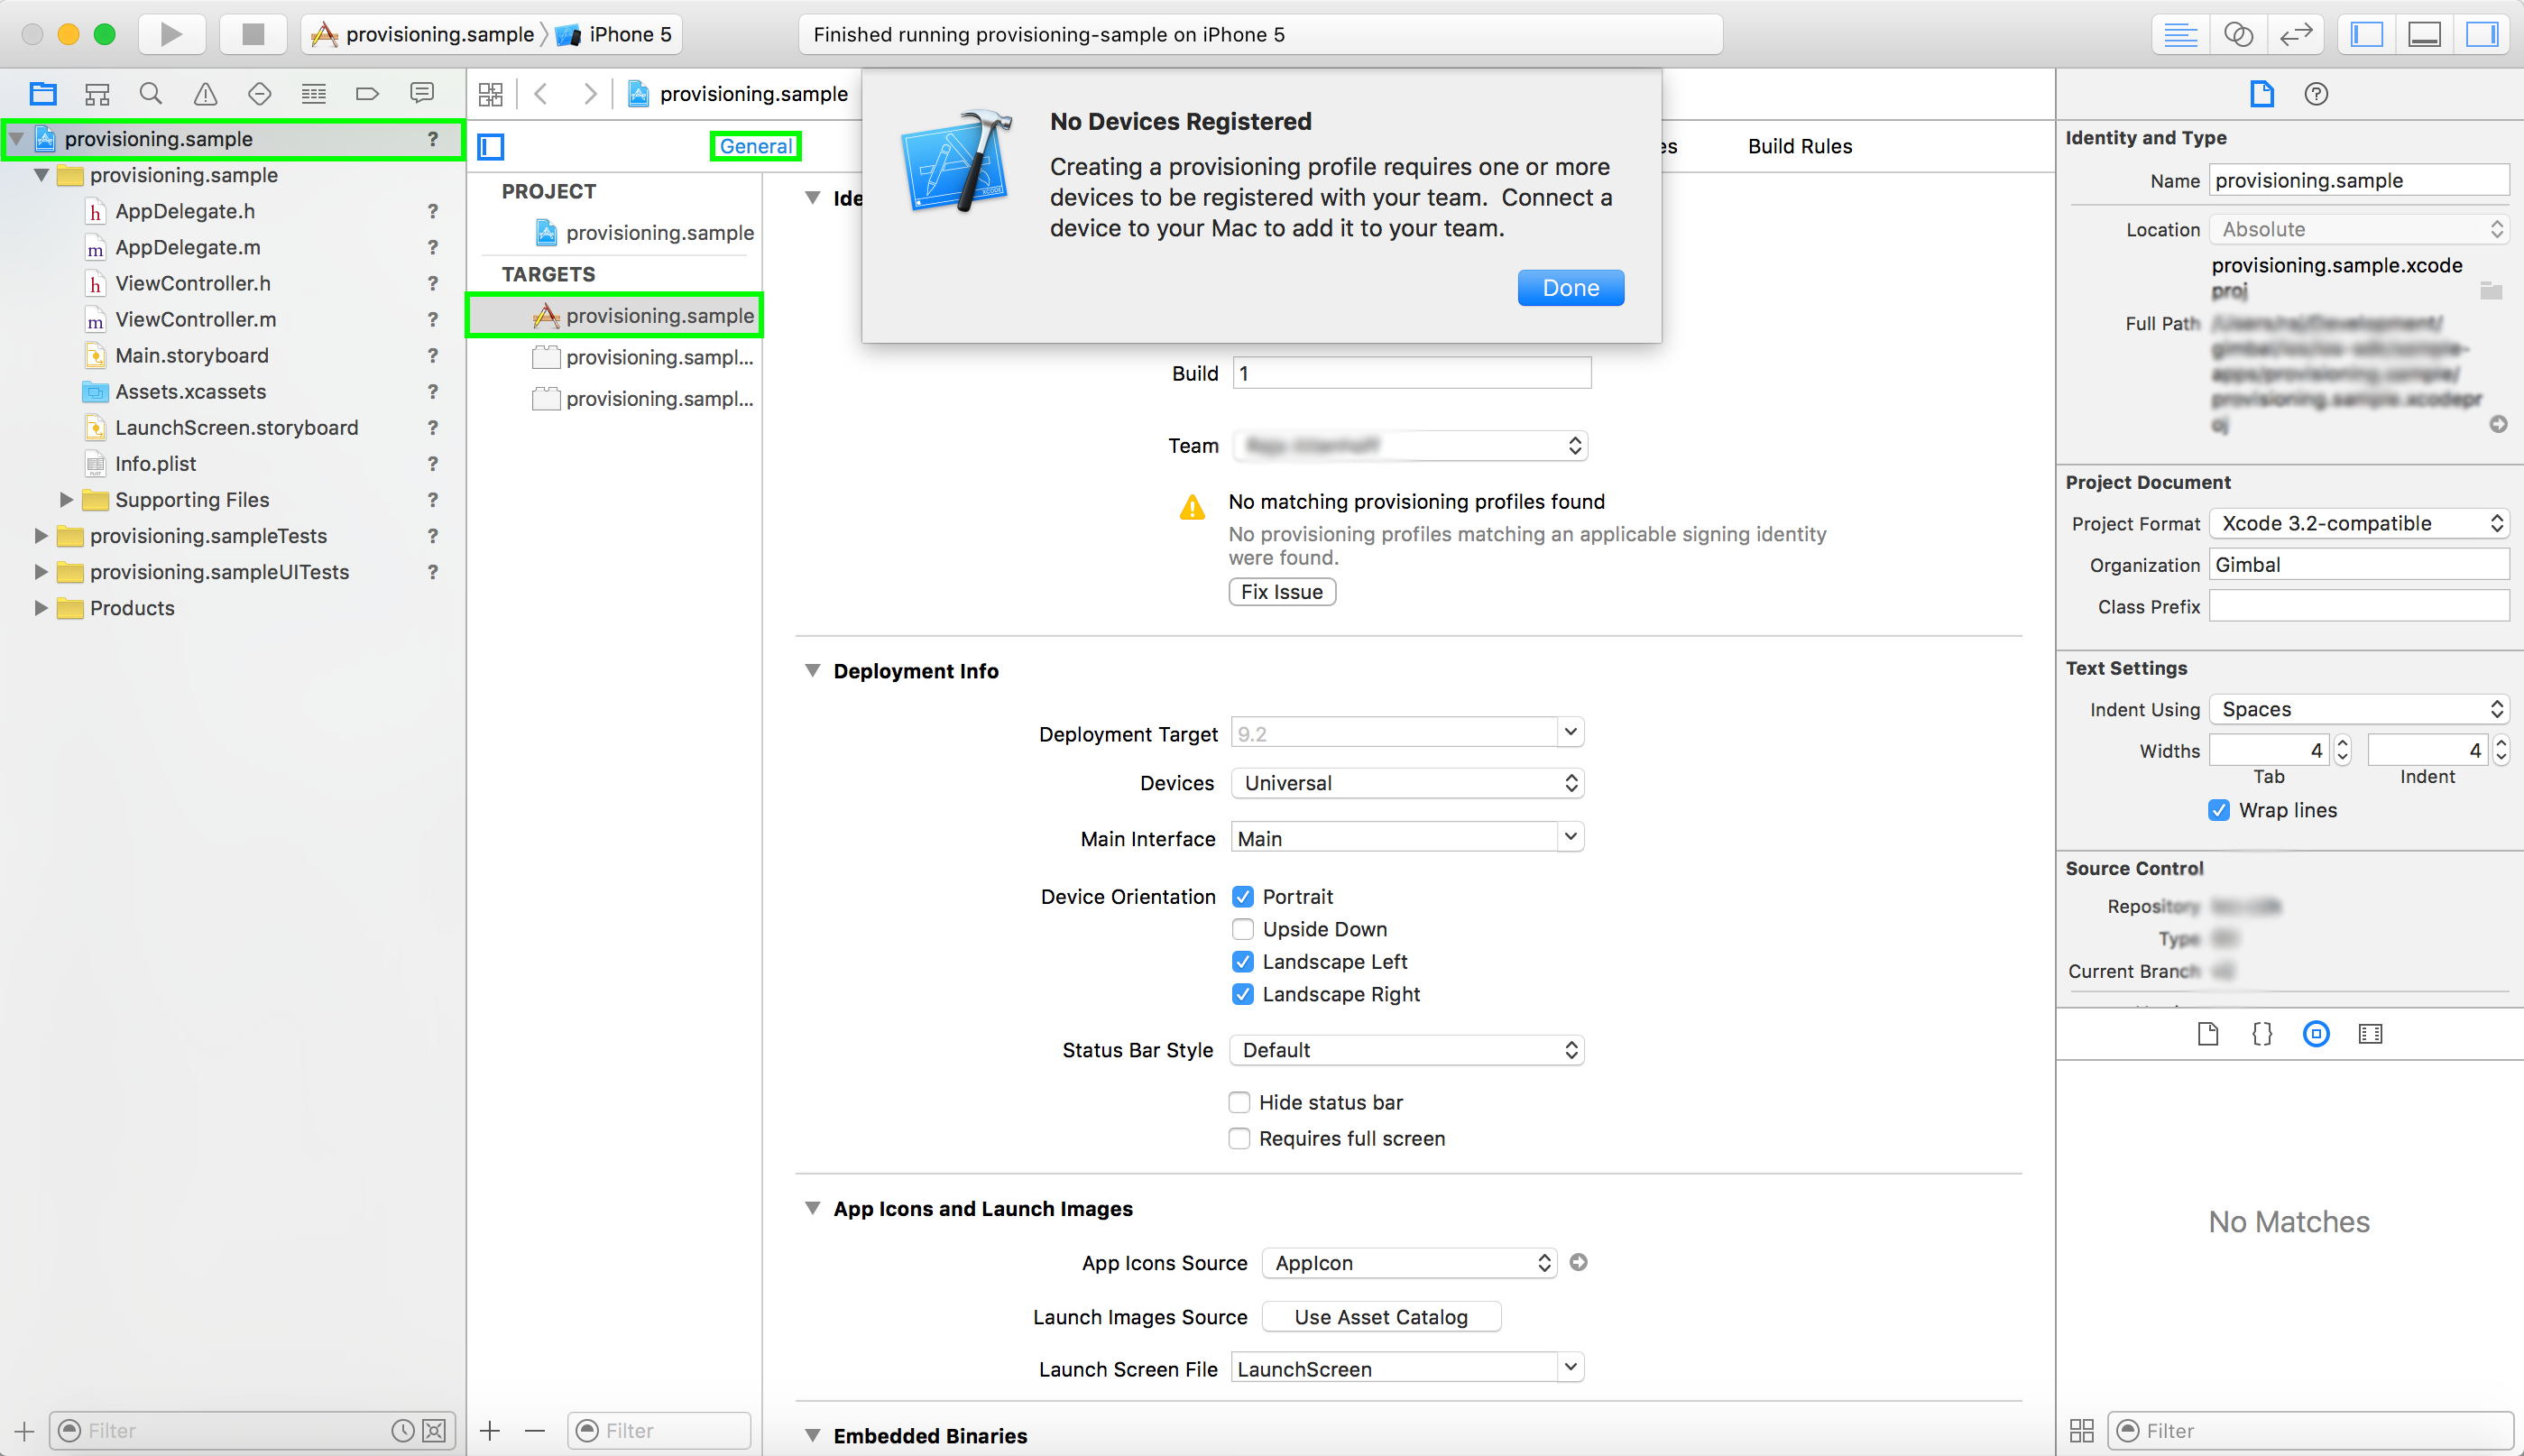This screenshot has width=2524, height=1456.
Task: Open the Team dropdown
Action: coord(1410,446)
